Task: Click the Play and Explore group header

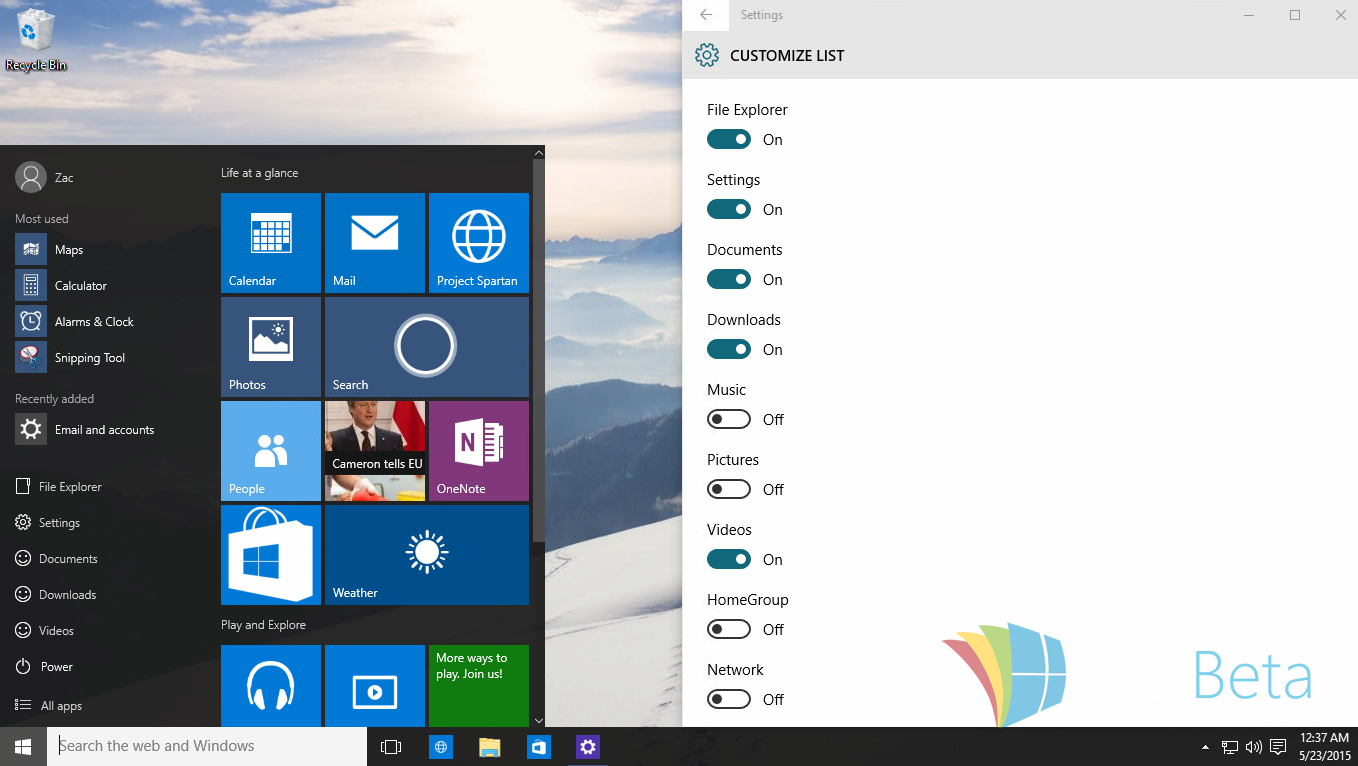Action: (x=263, y=625)
